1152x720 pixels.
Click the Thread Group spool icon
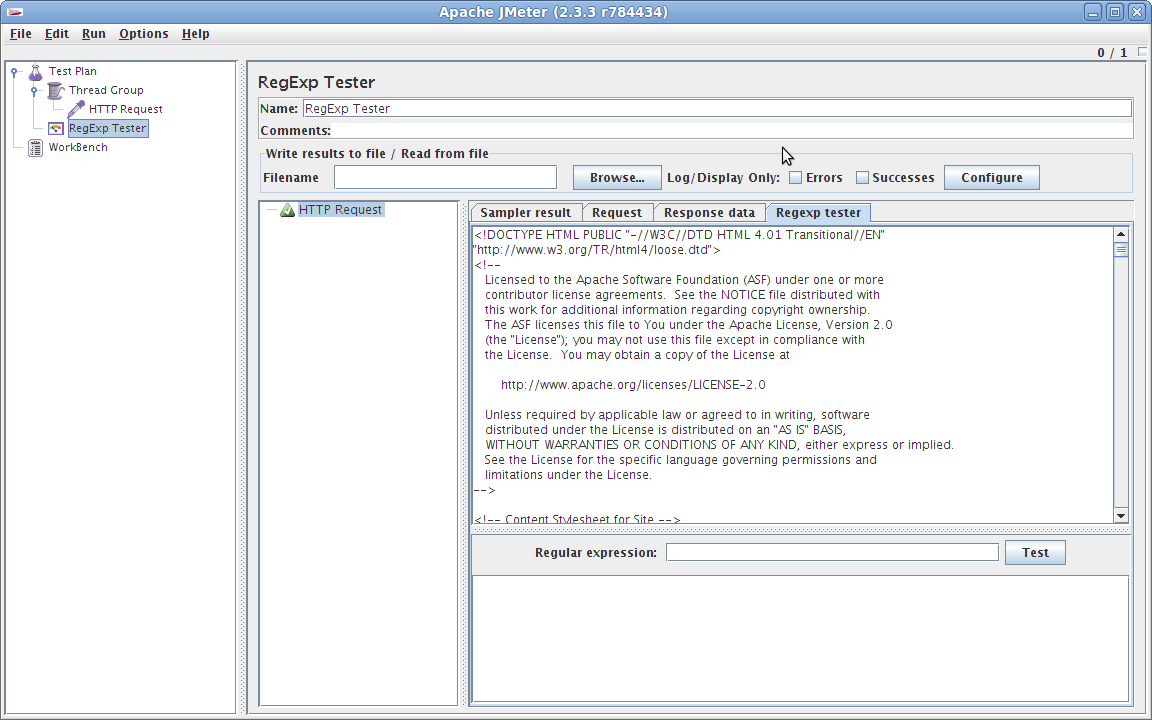point(55,90)
